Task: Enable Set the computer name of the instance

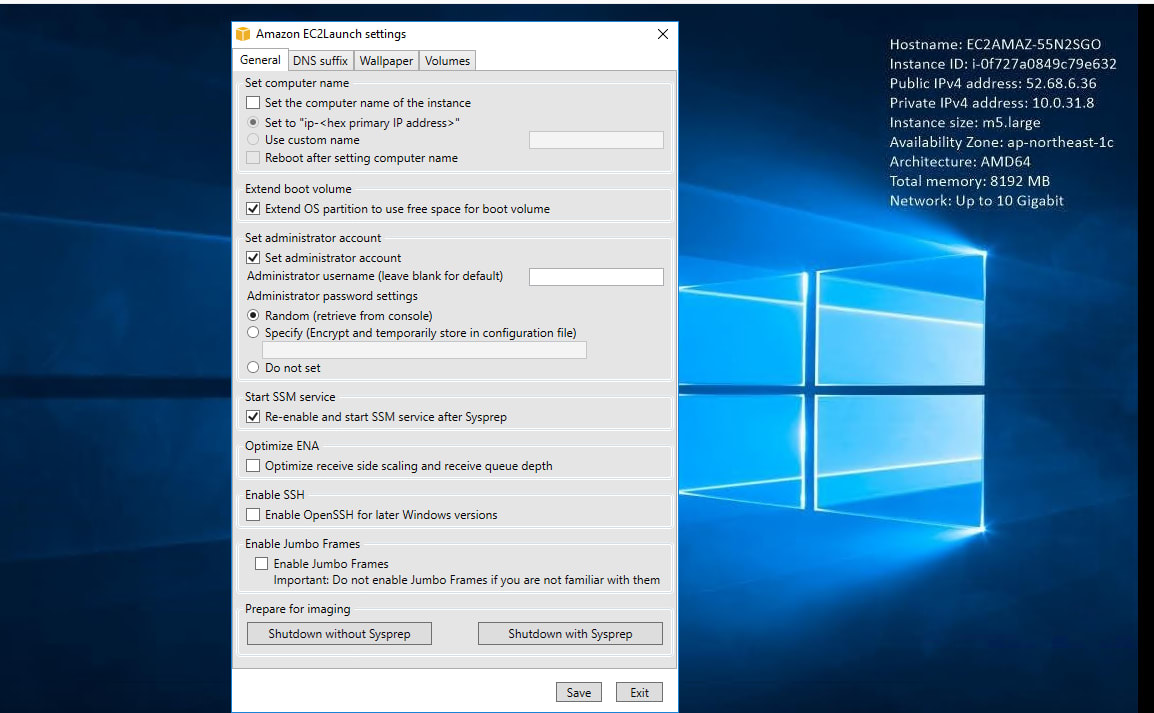Action: tap(253, 102)
